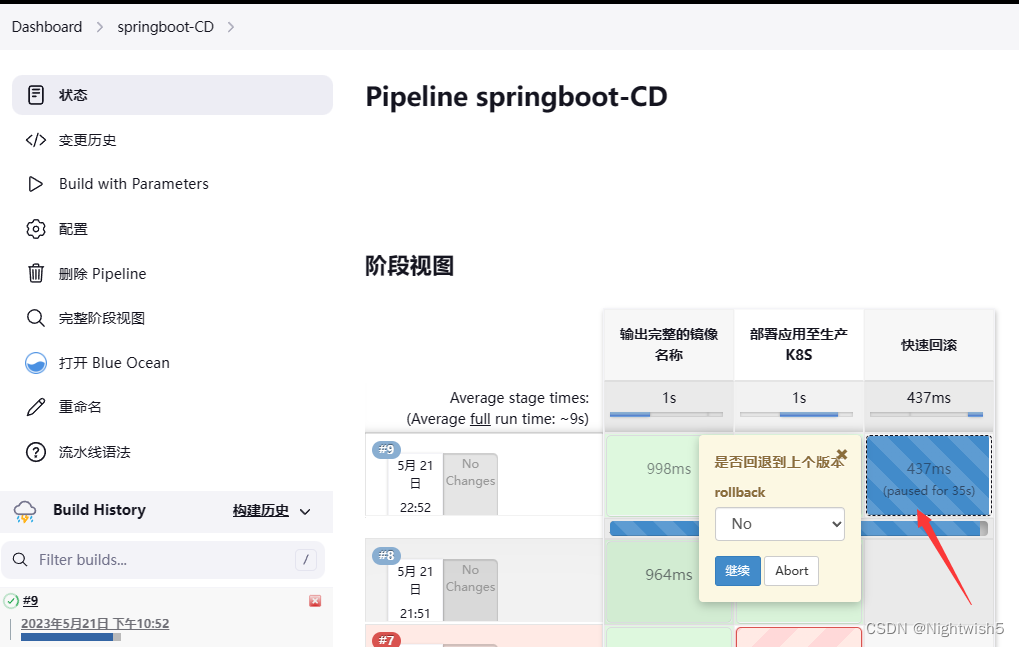Click the paused 437ms 快速回滚 stage cell

pos(929,476)
